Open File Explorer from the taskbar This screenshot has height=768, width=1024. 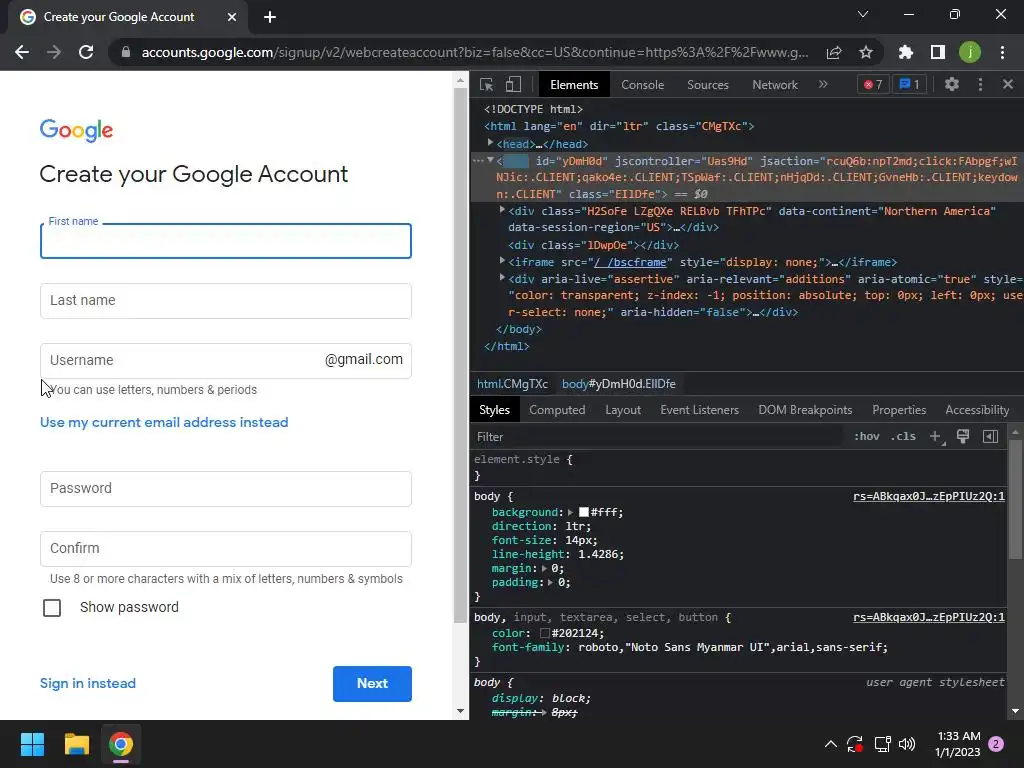tap(76, 744)
